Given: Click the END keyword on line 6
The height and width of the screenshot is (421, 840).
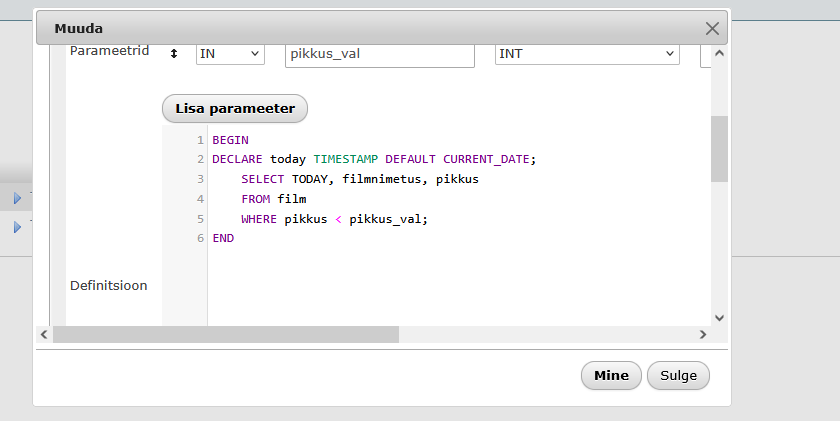Looking at the screenshot, I should [x=223, y=238].
